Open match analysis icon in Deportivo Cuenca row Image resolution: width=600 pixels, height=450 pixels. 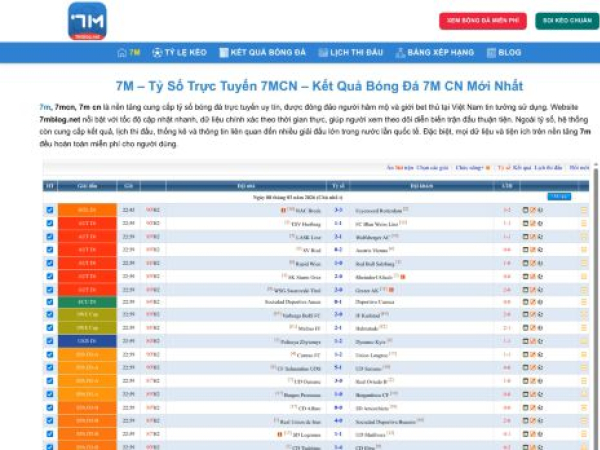[525, 302]
